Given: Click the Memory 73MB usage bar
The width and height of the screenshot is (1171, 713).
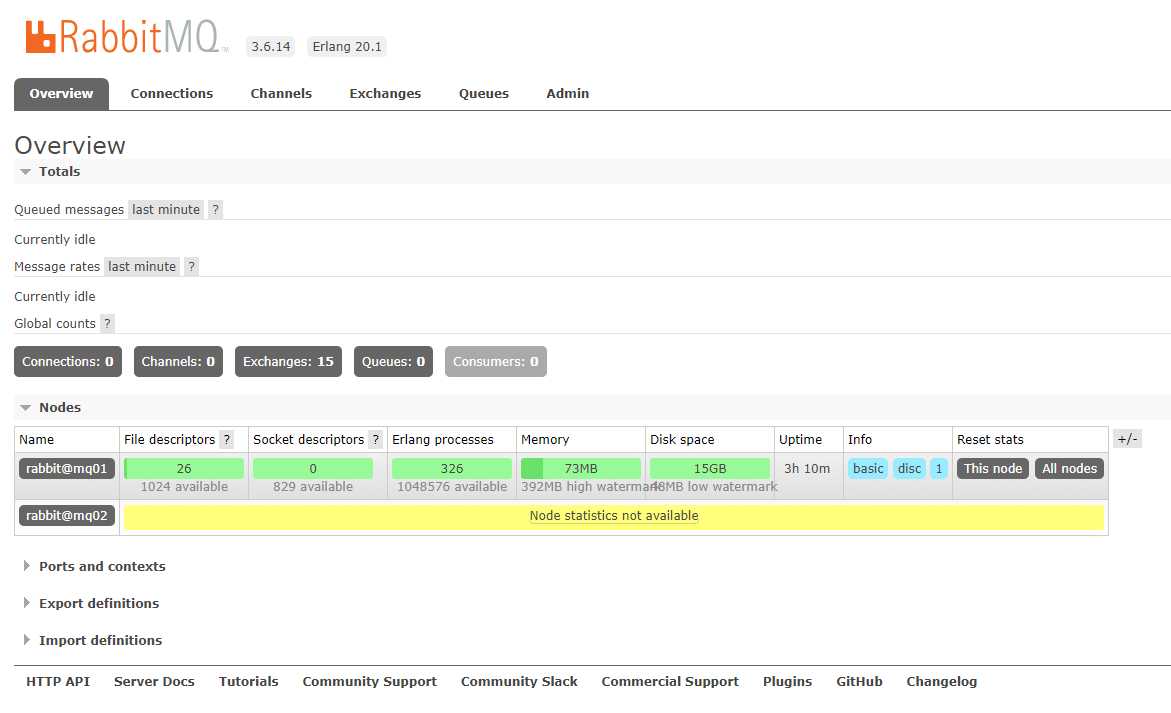Looking at the screenshot, I should click(x=580, y=469).
